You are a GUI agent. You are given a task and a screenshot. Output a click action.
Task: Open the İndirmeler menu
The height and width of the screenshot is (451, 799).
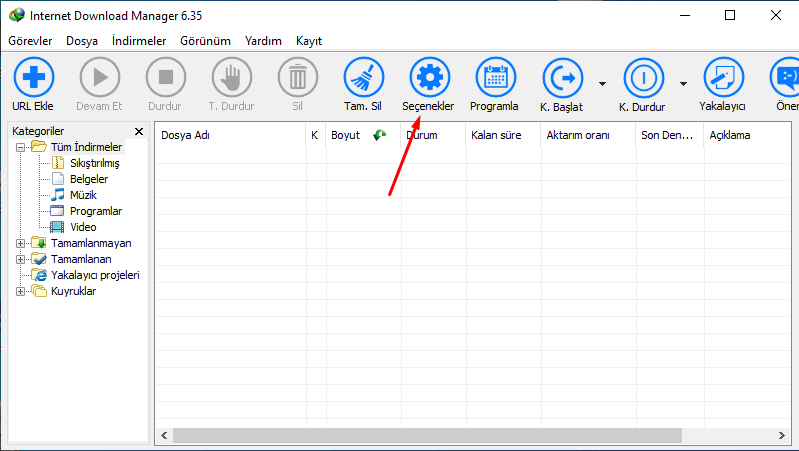click(x=139, y=41)
